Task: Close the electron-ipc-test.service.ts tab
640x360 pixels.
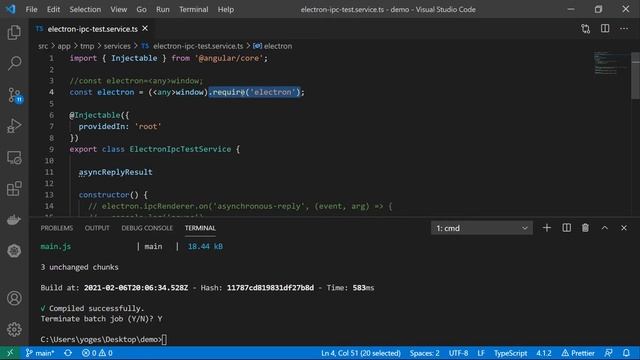Action: pyautogui.click(x=145, y=29)
